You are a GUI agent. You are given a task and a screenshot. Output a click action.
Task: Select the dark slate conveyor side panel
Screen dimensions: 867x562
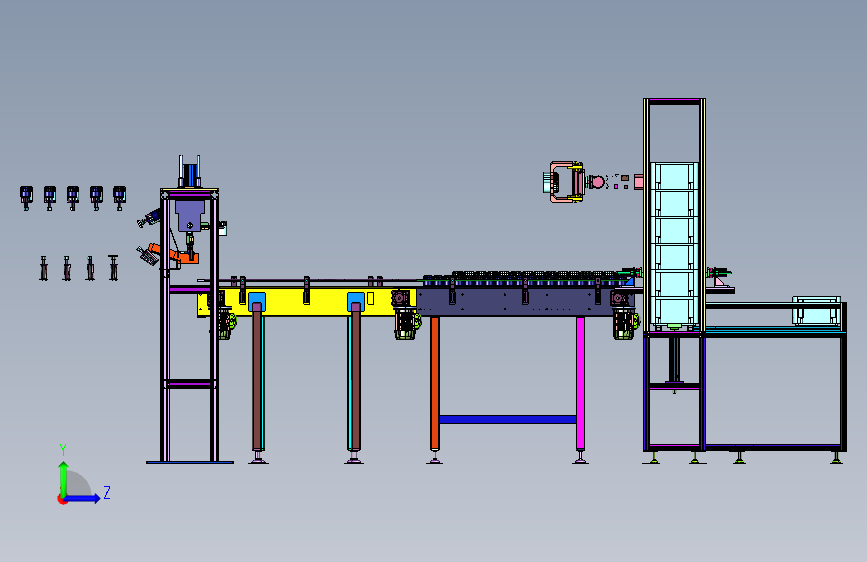525,301
